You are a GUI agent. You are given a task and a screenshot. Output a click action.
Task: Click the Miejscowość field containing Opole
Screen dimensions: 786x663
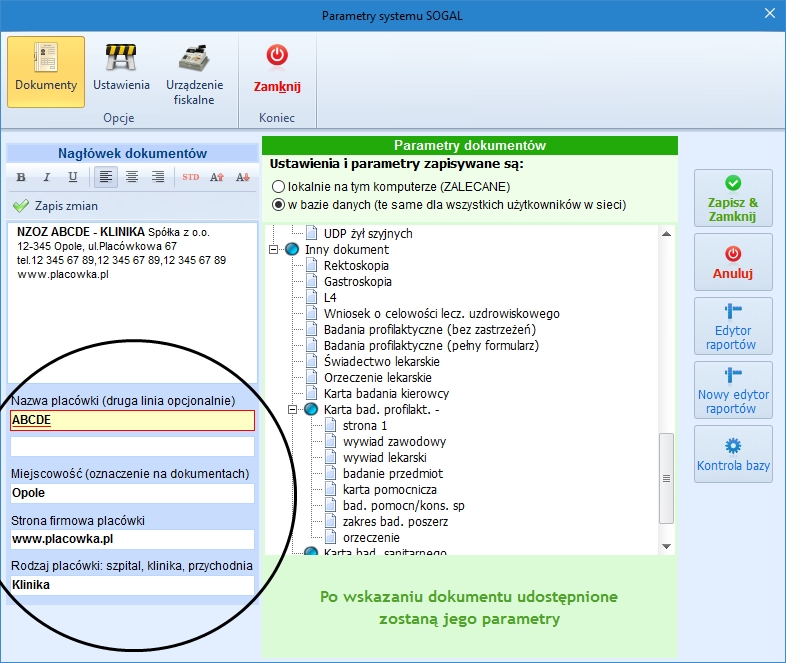(x=132, y=493)
